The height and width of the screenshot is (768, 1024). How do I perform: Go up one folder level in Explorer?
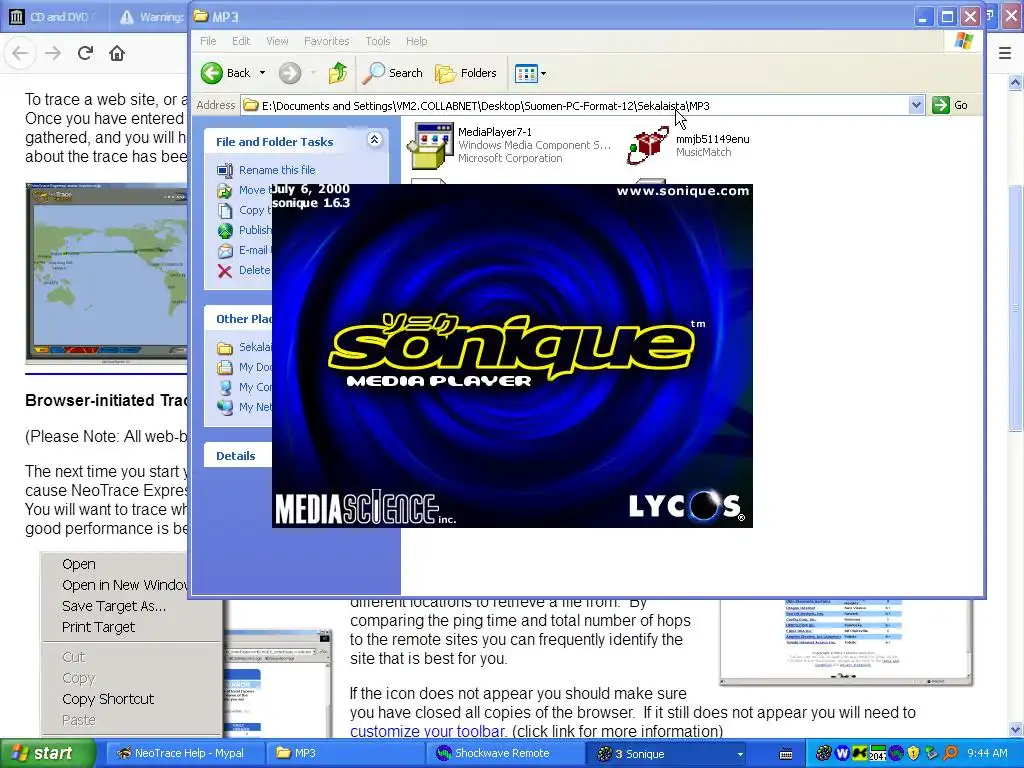pyautogui.click(x=338, y=72)
